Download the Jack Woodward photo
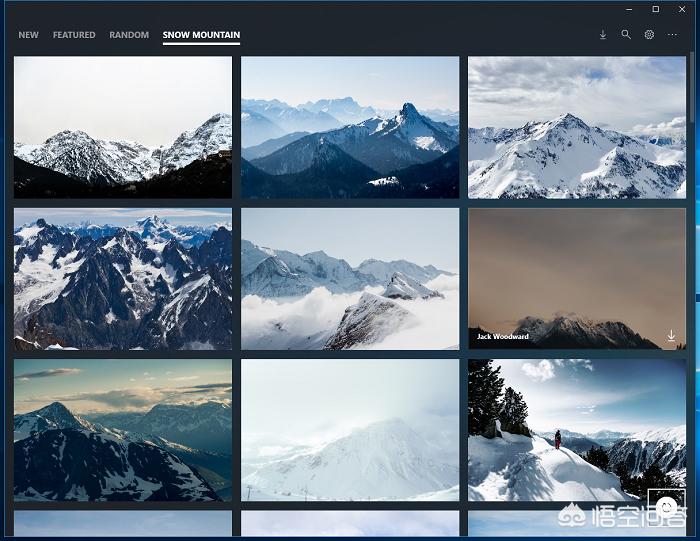This screenshot has height=541, width=700. pos(671,337)
